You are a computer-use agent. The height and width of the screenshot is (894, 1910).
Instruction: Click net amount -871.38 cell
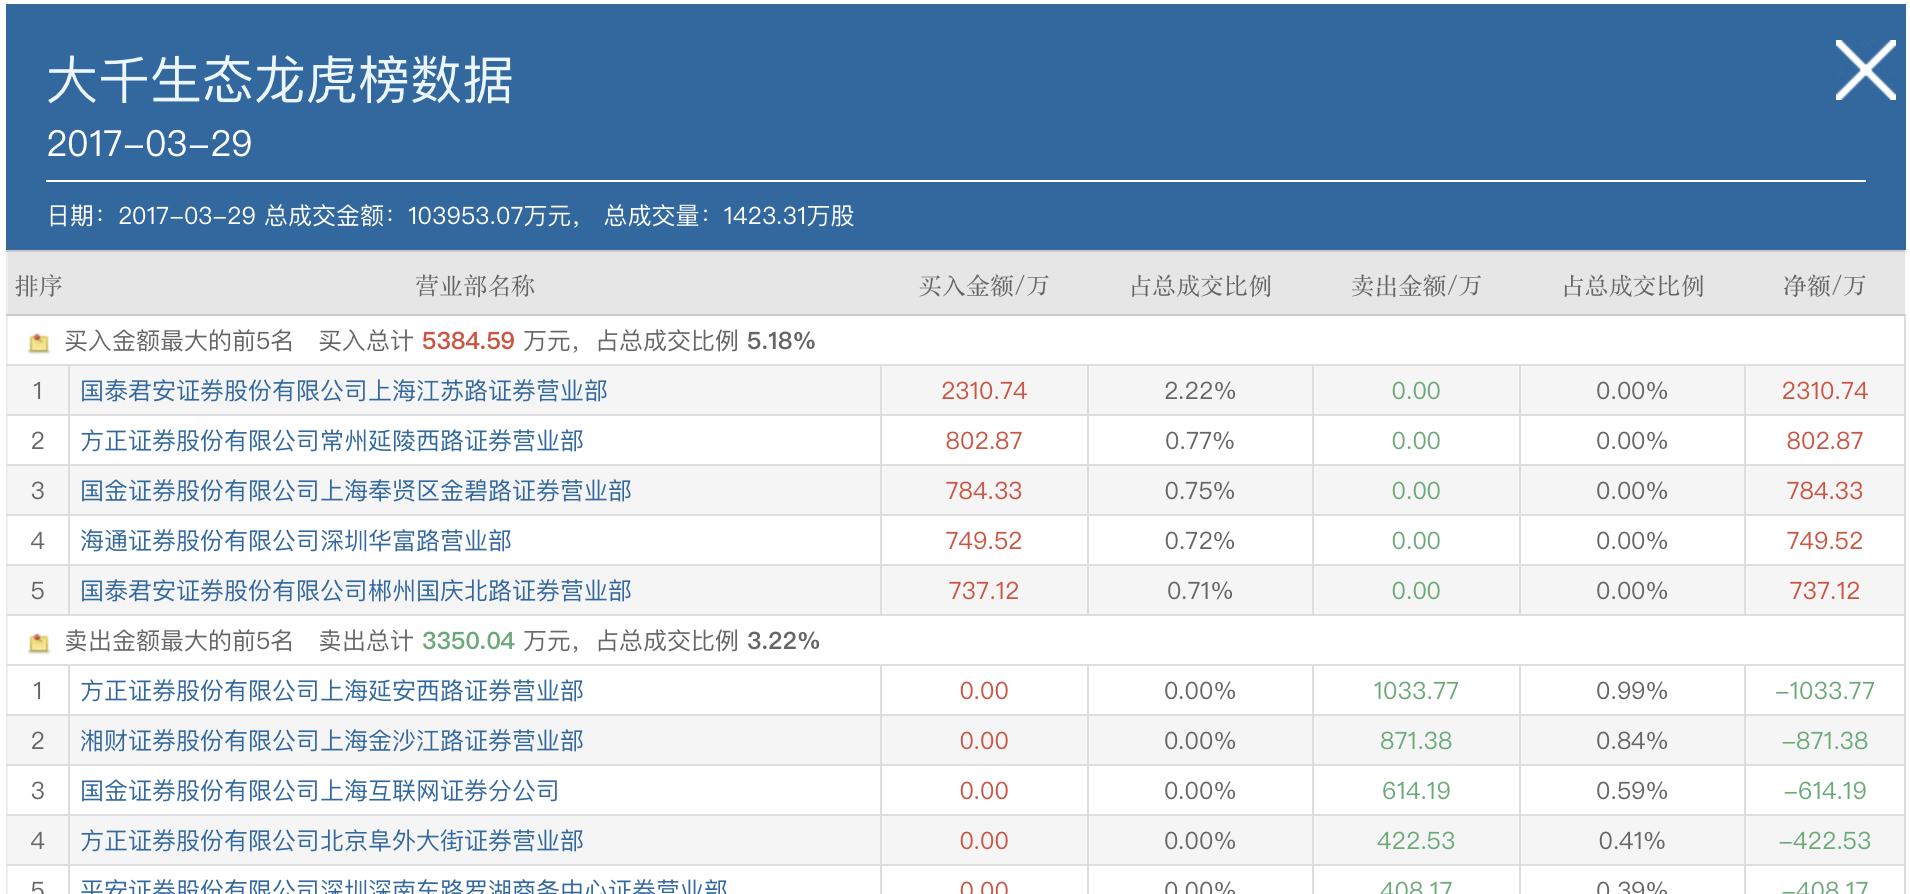[x=1825, y=741]
